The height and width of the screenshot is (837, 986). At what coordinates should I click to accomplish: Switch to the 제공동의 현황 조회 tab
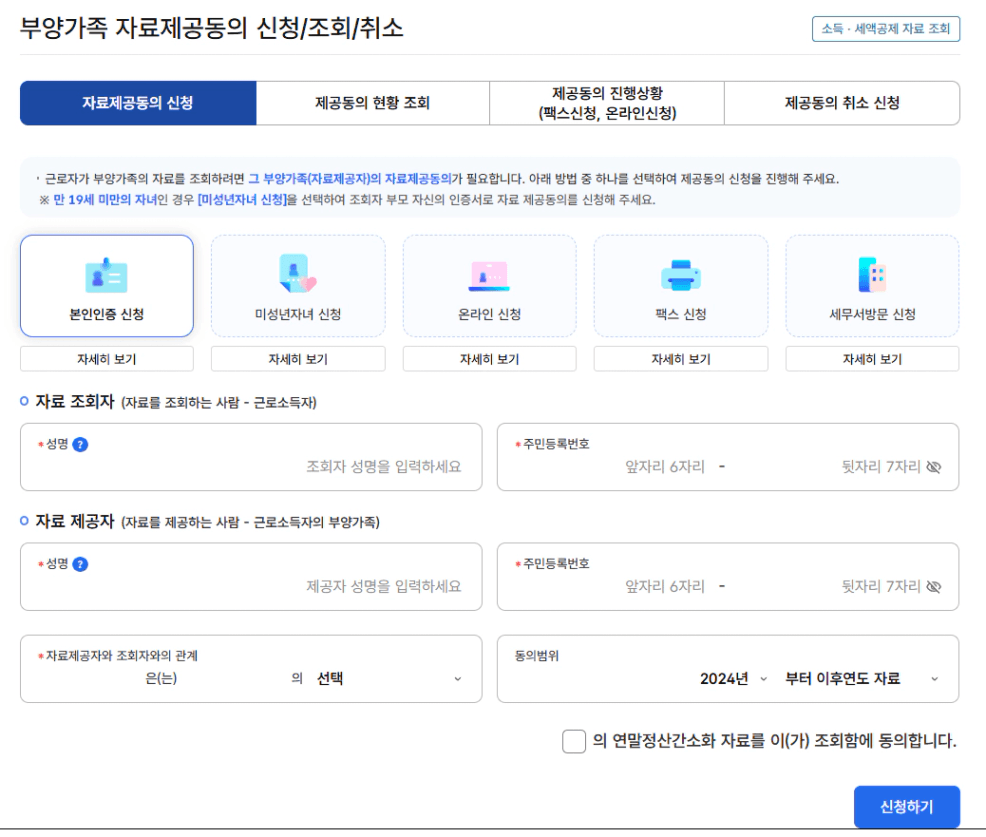tap(372, 103)
